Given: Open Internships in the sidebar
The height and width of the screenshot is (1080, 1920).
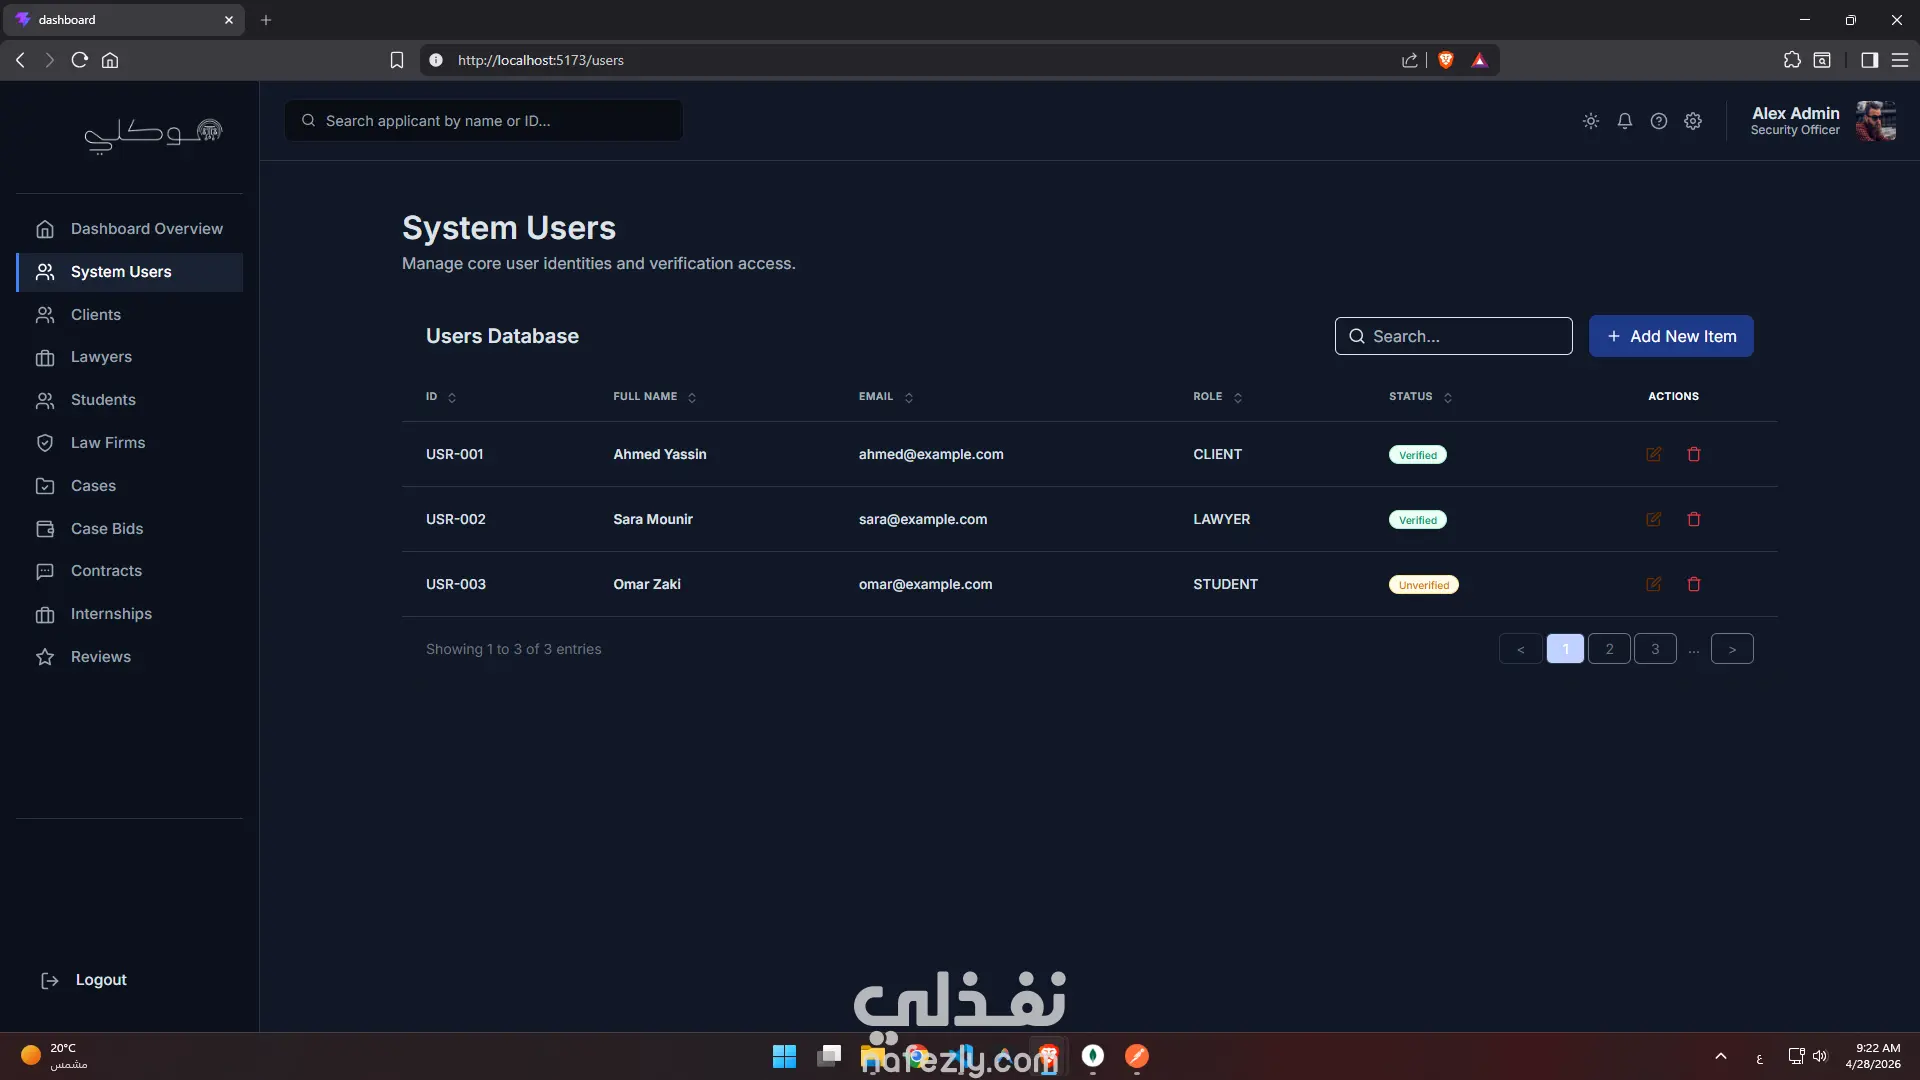Looking at the screenshot, I should [x=130, y=614].
